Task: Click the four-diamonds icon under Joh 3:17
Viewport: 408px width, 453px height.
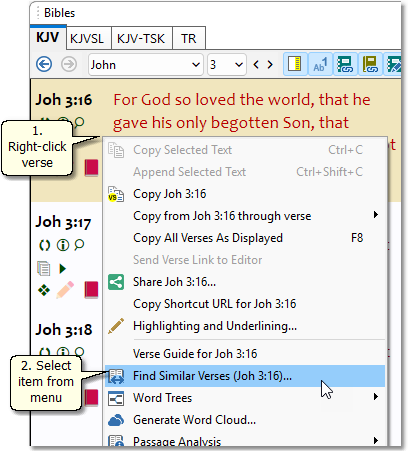Action: click(x=44, y=290)
